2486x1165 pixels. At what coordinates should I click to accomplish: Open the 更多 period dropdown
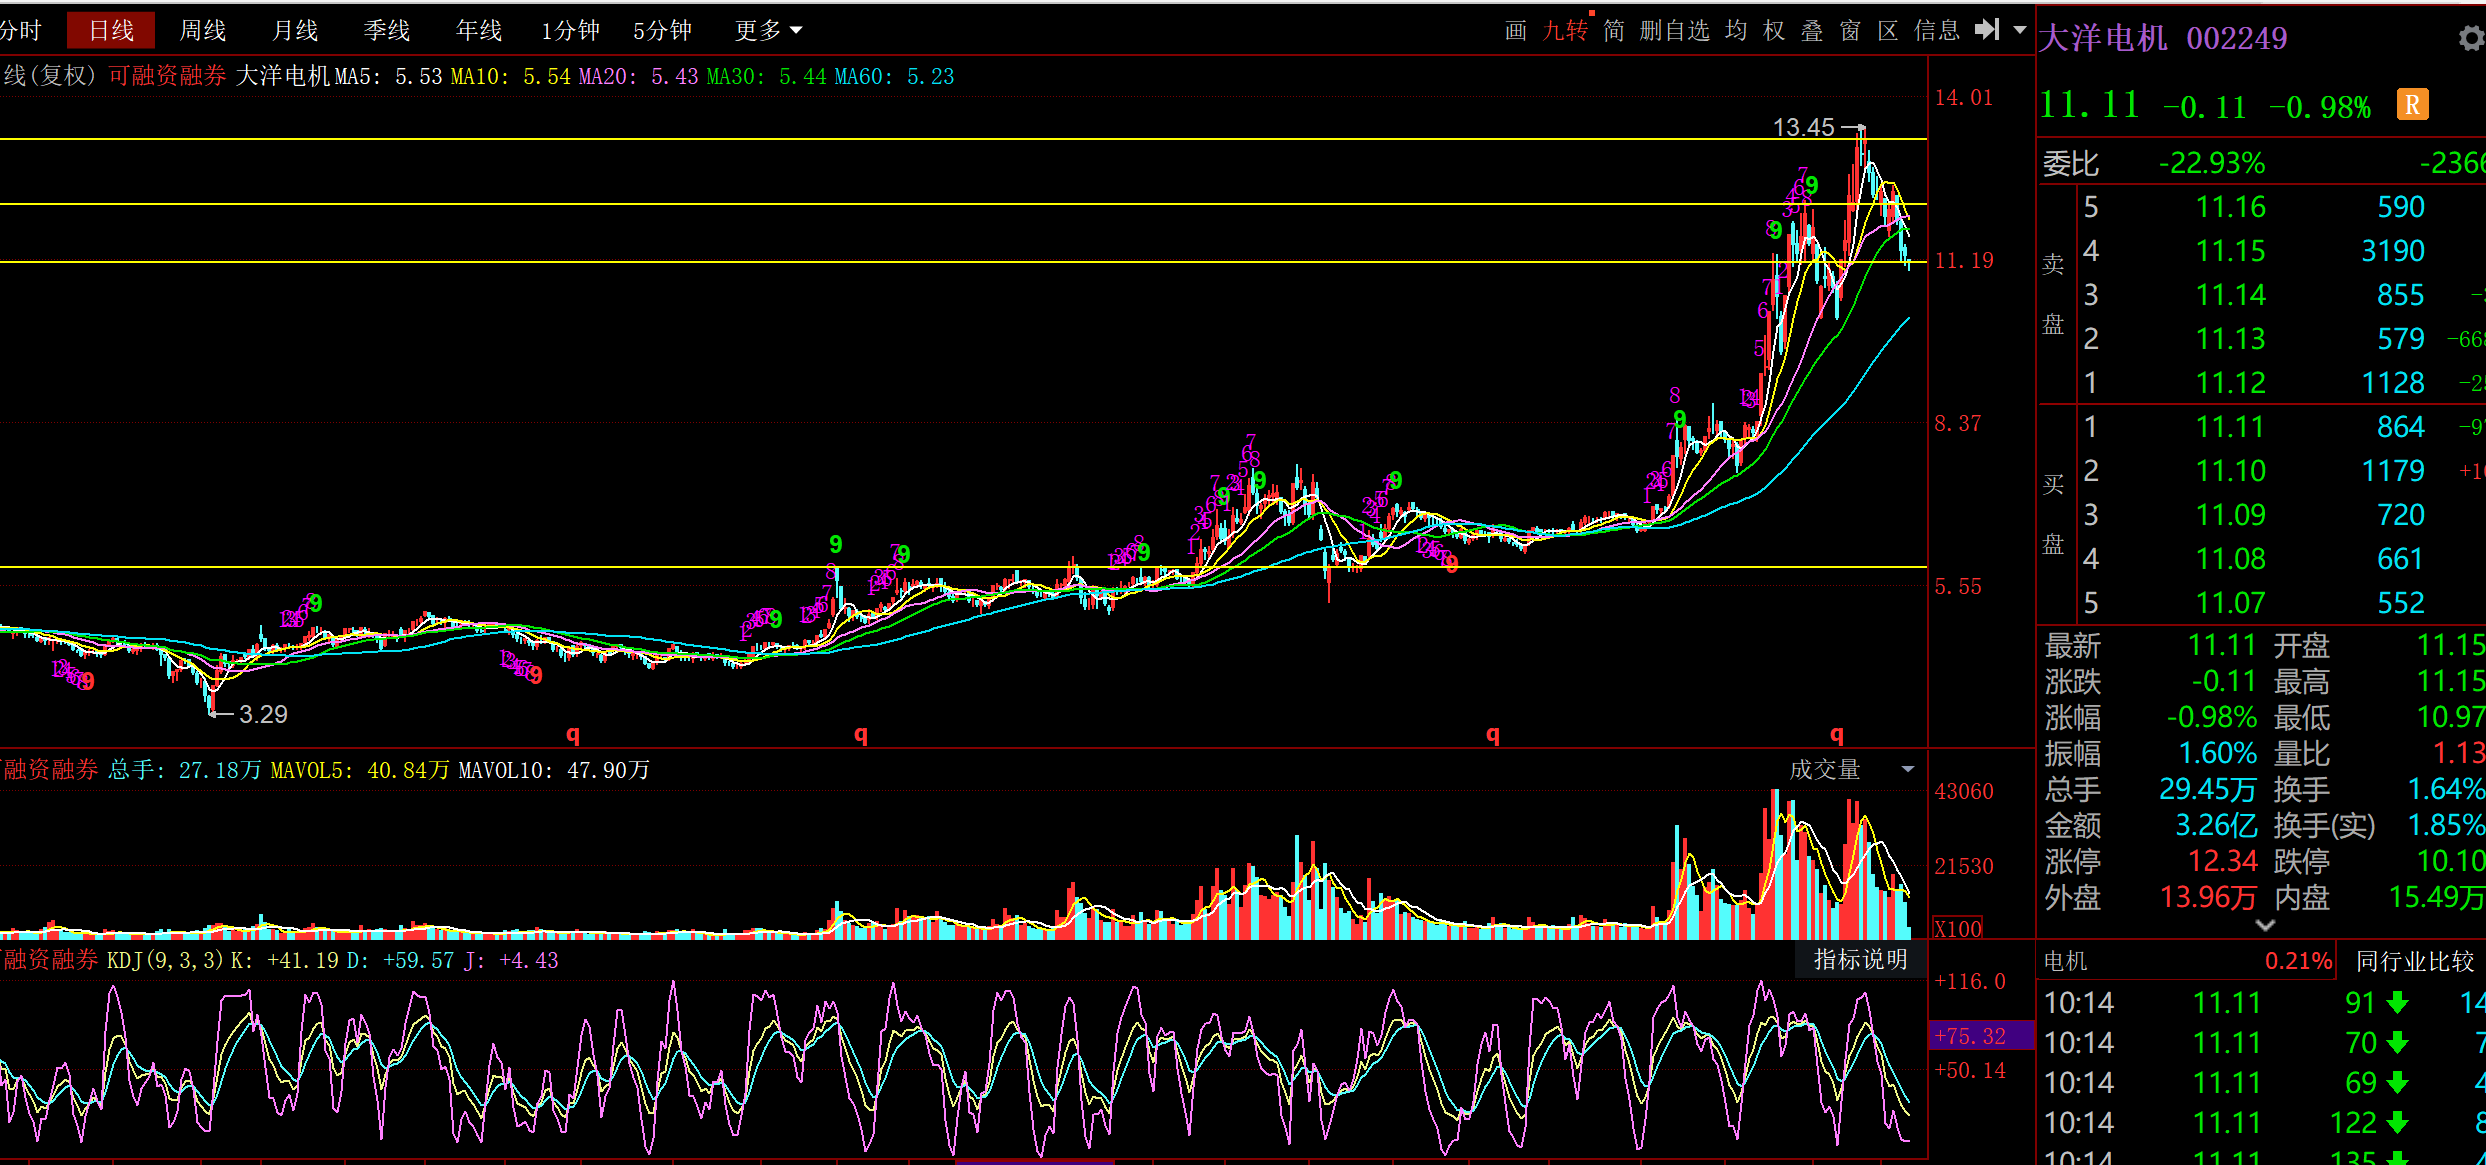coord(768,30)
